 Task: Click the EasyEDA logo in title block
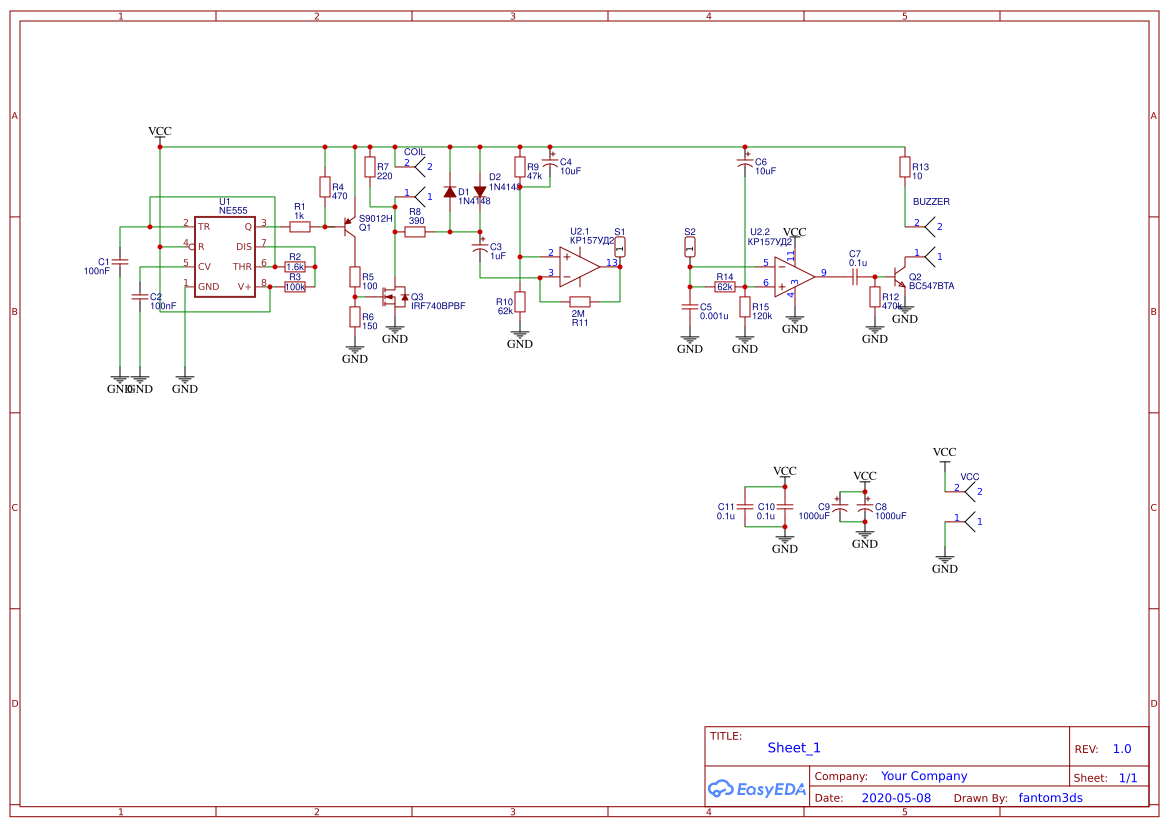tap(757, 789)
